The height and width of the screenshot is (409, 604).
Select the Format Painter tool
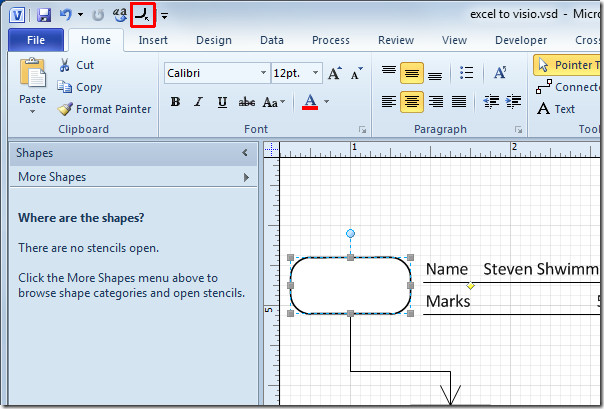point(104,109)
